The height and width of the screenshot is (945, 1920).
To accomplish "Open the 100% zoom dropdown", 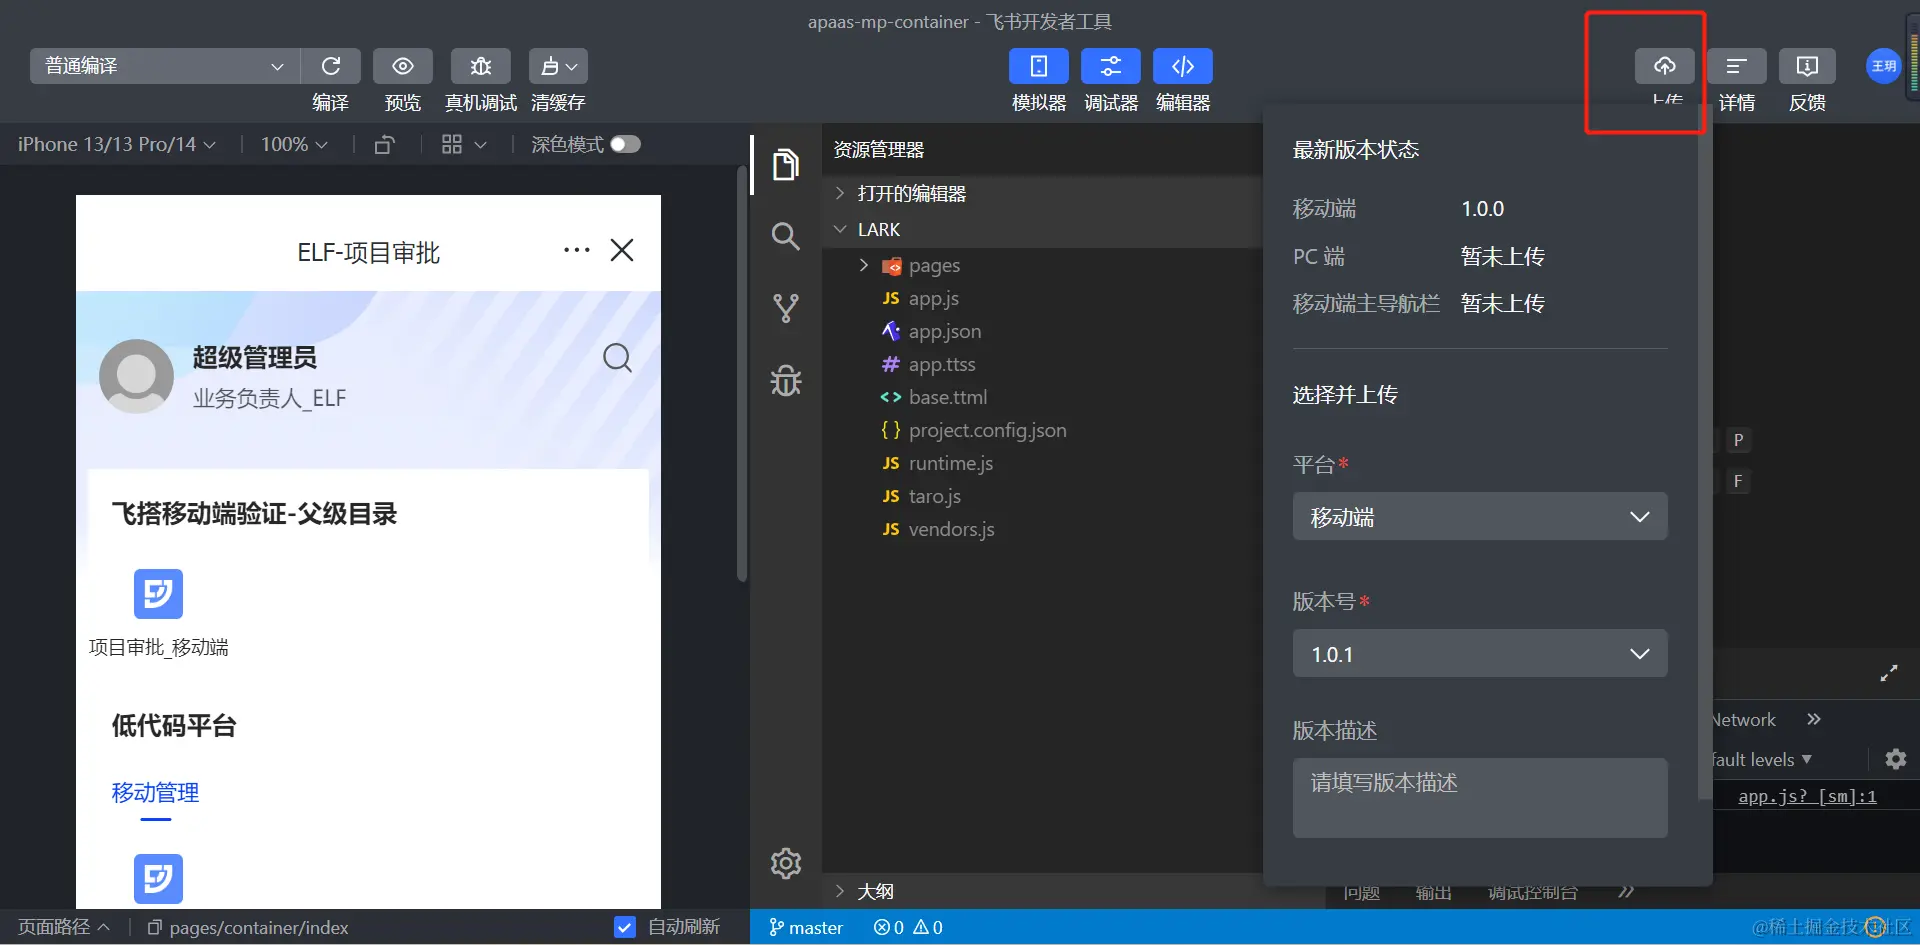I will coord(294,144).
